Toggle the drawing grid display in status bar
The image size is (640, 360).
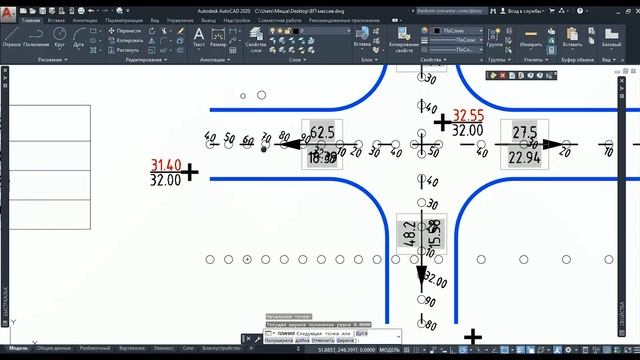coord(407,350)
